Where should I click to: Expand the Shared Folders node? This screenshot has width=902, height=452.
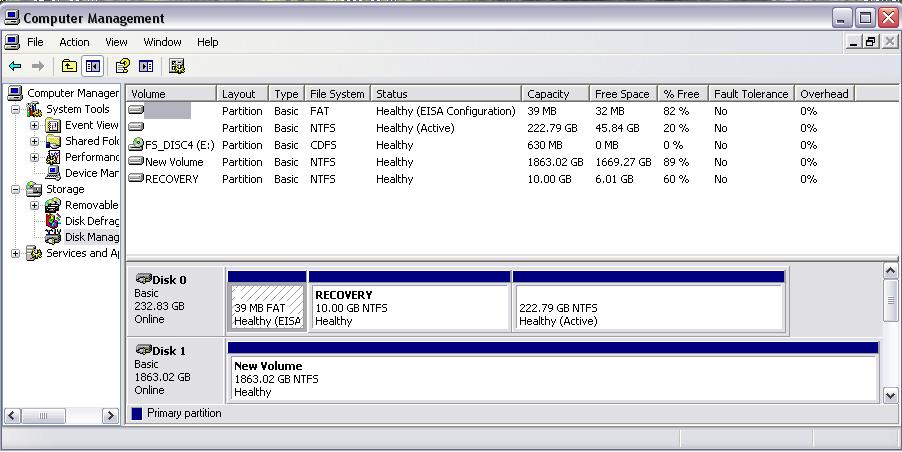[35, 141]
